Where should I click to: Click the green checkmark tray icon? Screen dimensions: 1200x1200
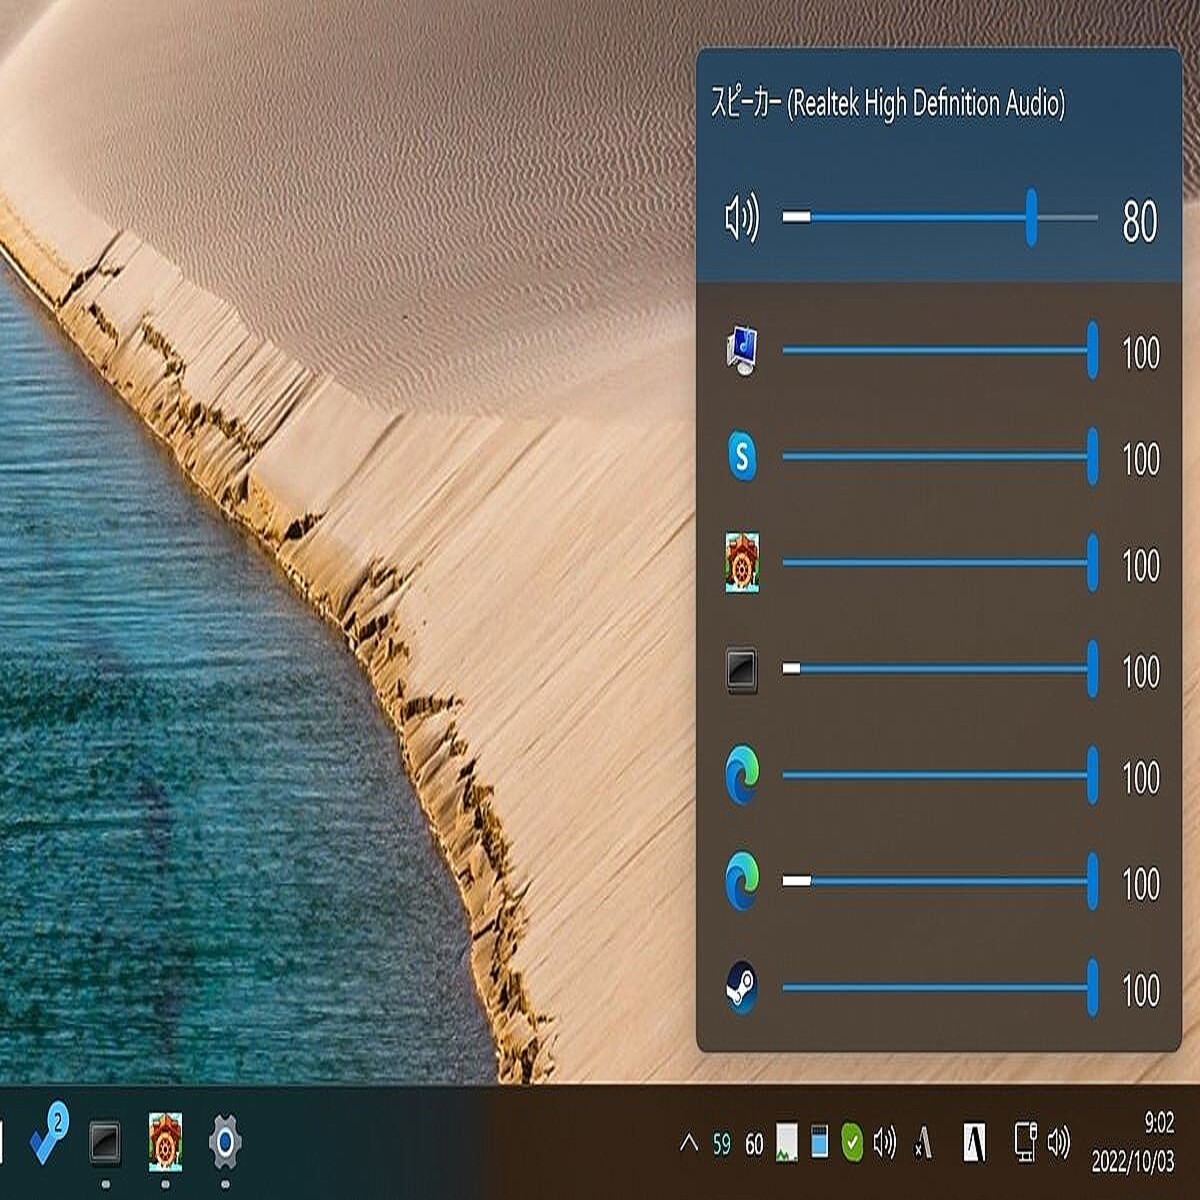click(x=852, y=1143)
